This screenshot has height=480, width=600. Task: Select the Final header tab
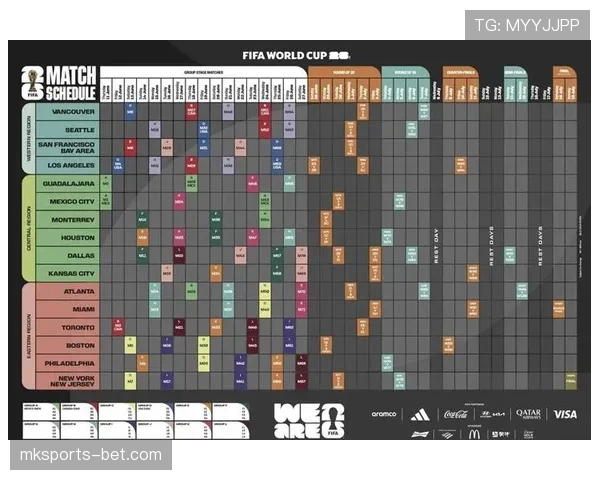point(564,72)
